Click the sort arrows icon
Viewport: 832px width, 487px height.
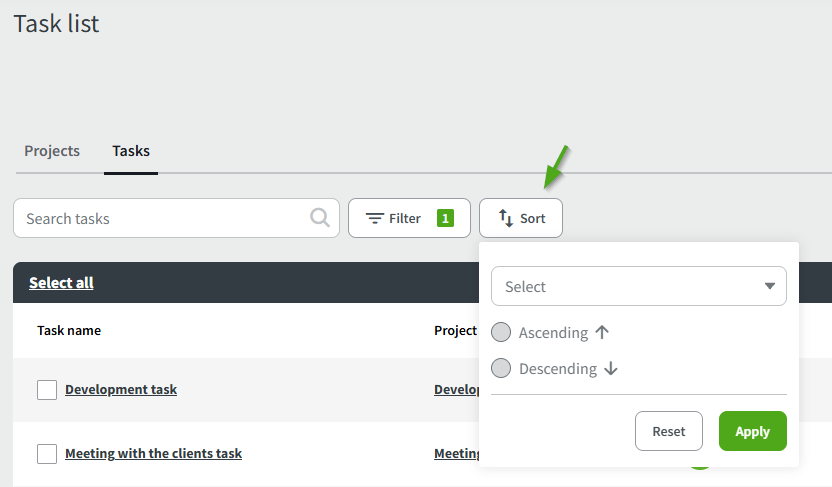[x=506, y=218]
